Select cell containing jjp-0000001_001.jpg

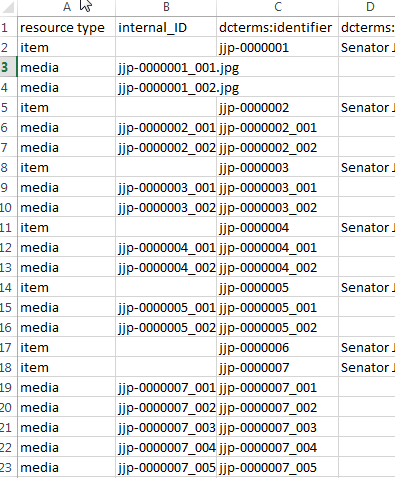pos(166,67)
